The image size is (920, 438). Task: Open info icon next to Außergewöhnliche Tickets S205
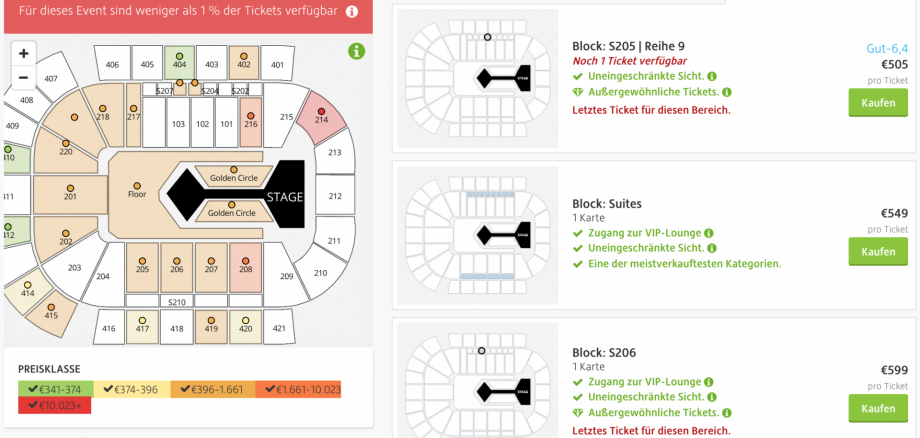726,92
